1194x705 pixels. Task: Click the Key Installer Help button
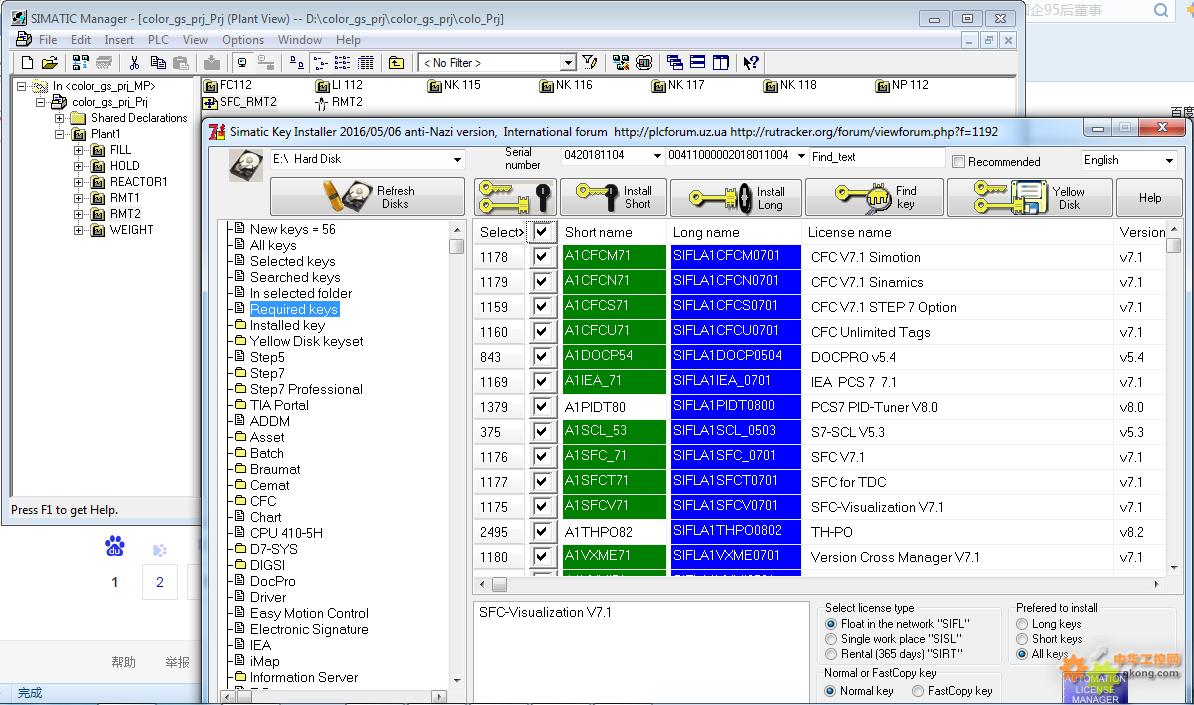coord(1150,197)
